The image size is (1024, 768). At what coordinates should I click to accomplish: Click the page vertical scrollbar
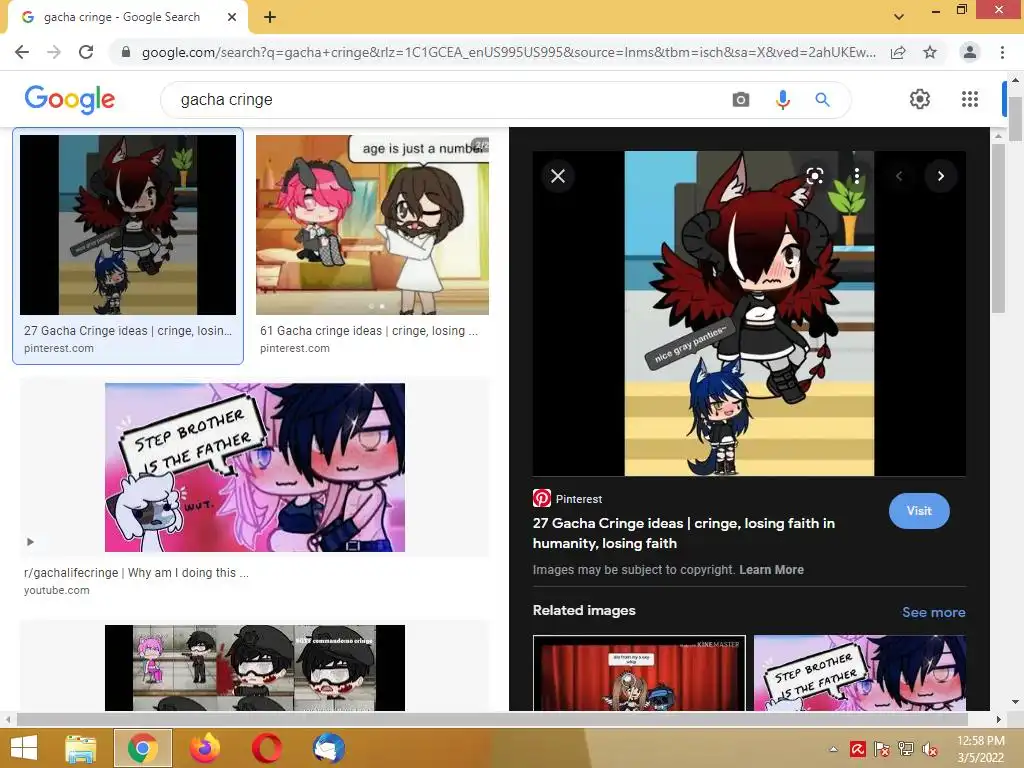tap(1015, 119)
